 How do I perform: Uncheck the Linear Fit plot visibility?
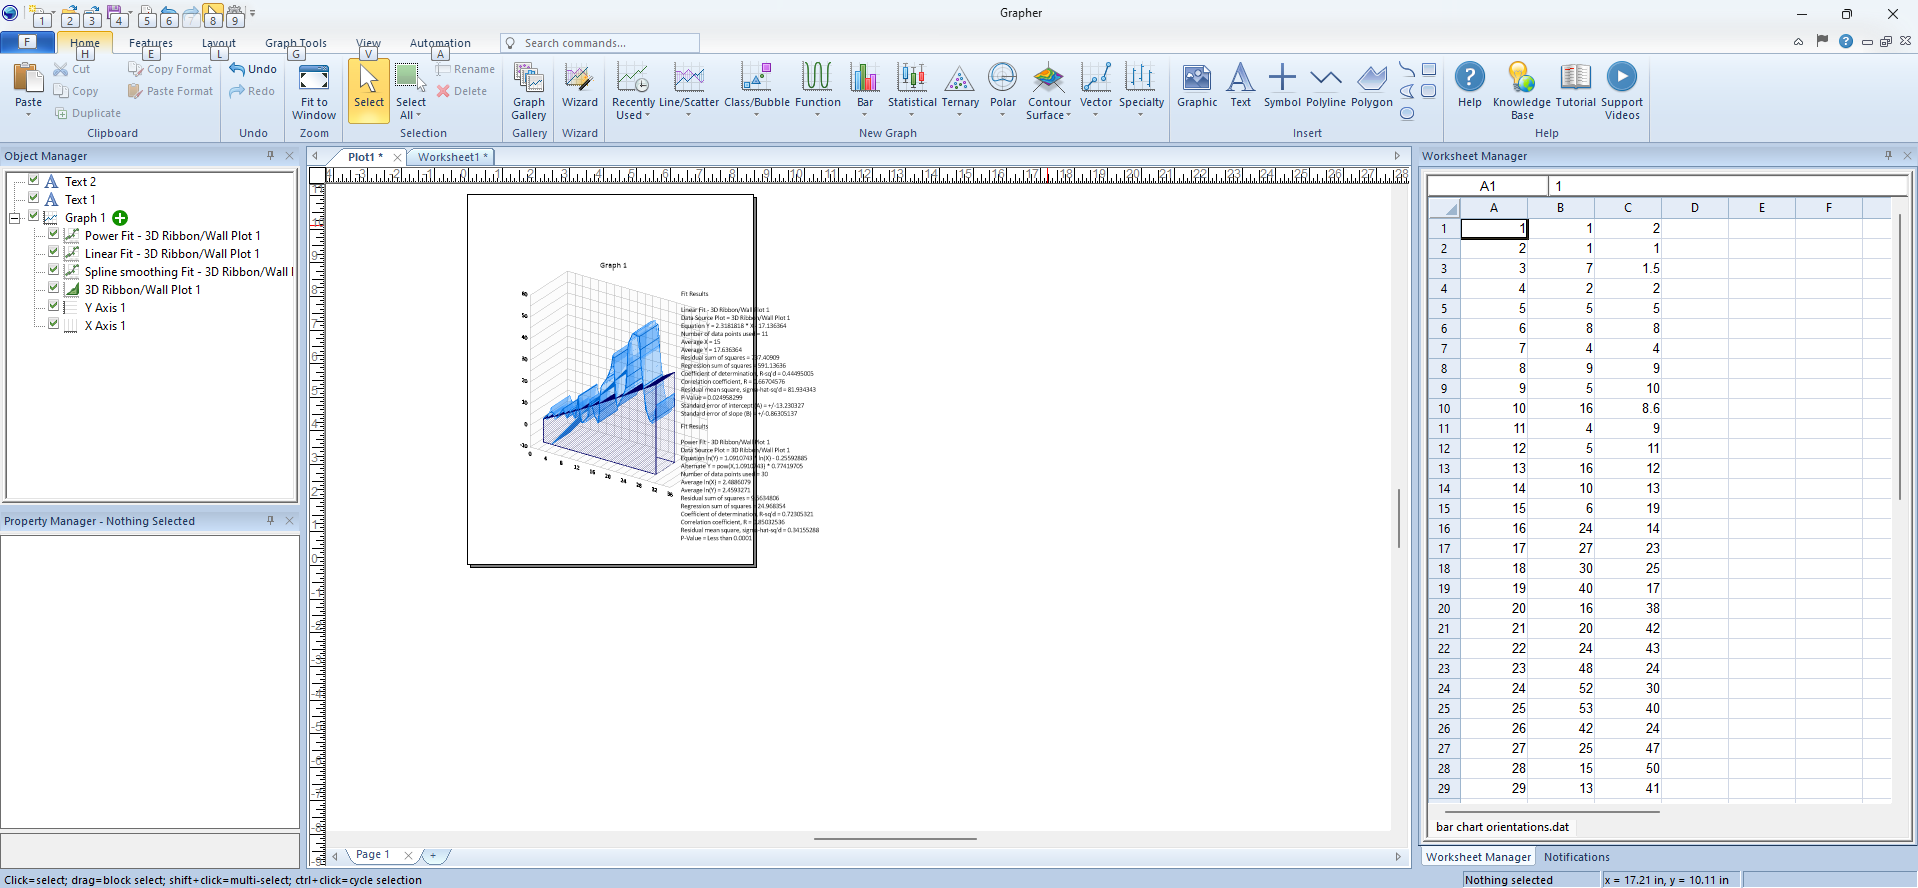coord(54,253)
